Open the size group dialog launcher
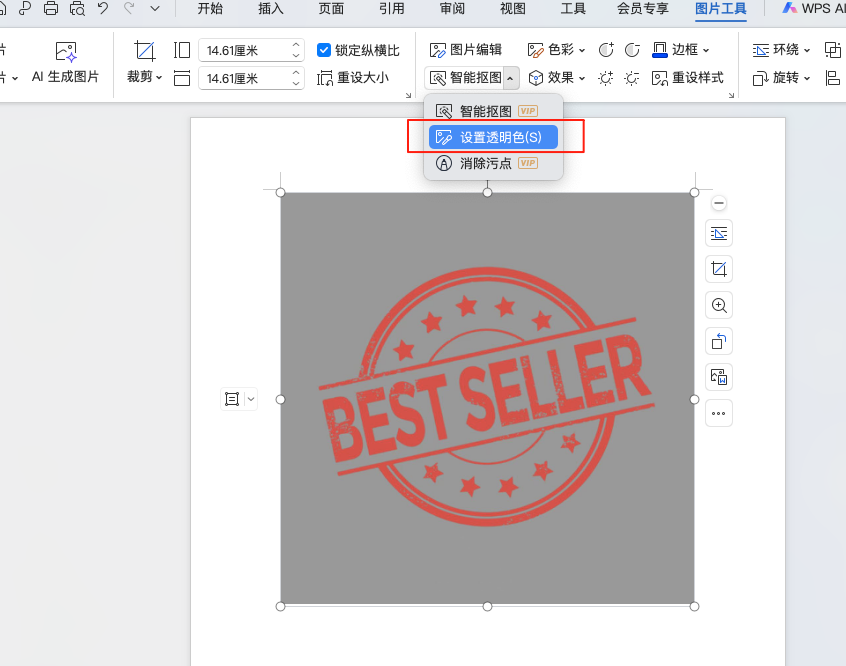The image size is (846, 666). click(x=408, y=95)
